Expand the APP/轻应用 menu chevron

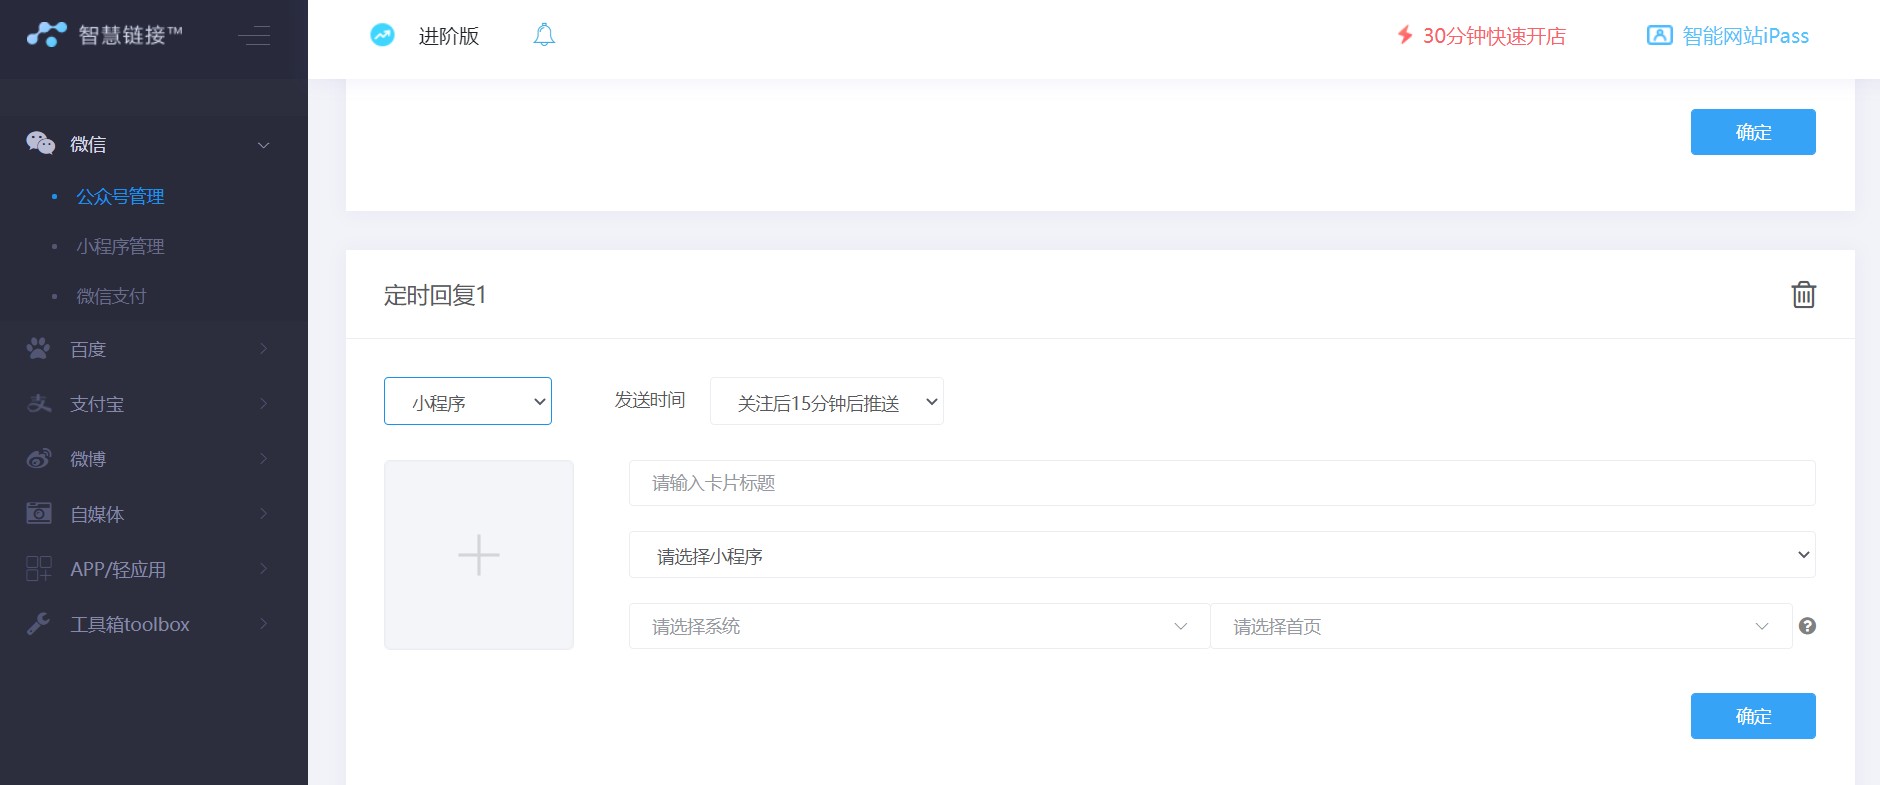coord(264,568)
